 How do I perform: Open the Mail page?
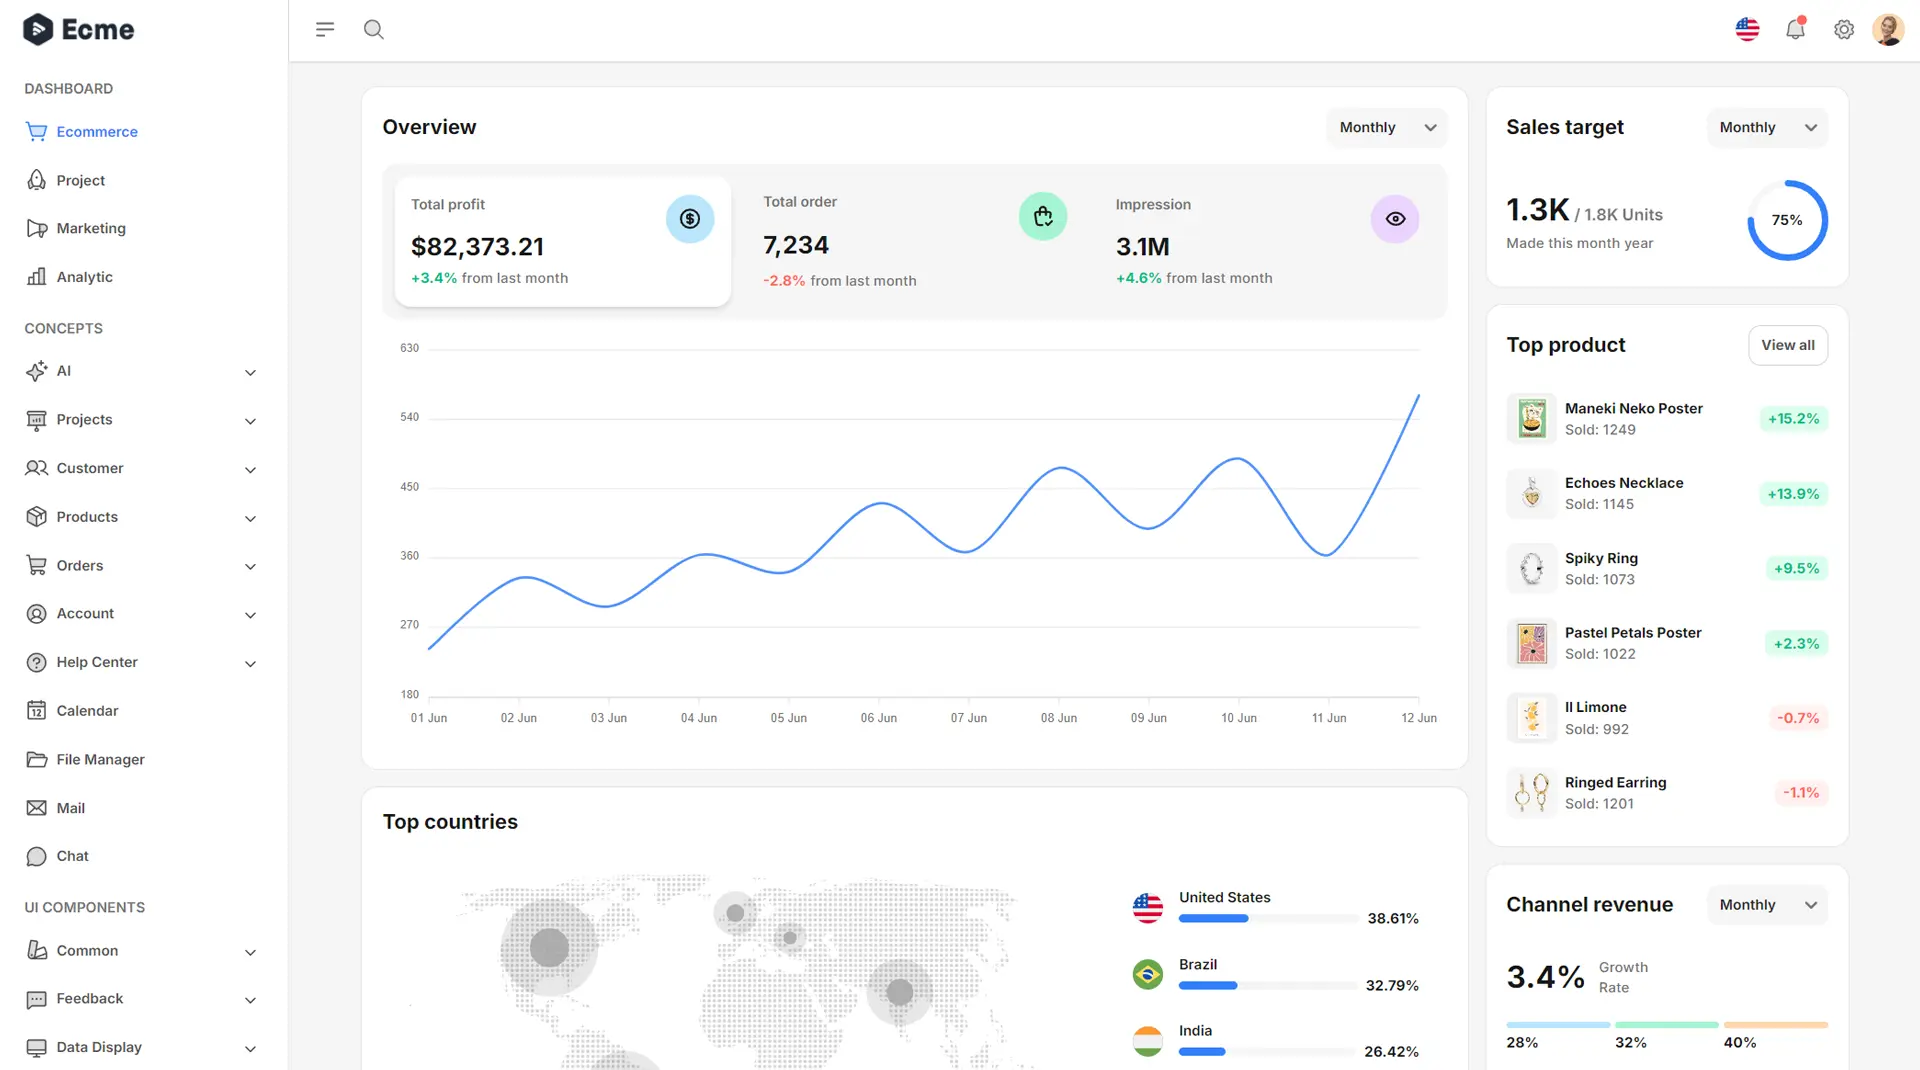(69, 808)
